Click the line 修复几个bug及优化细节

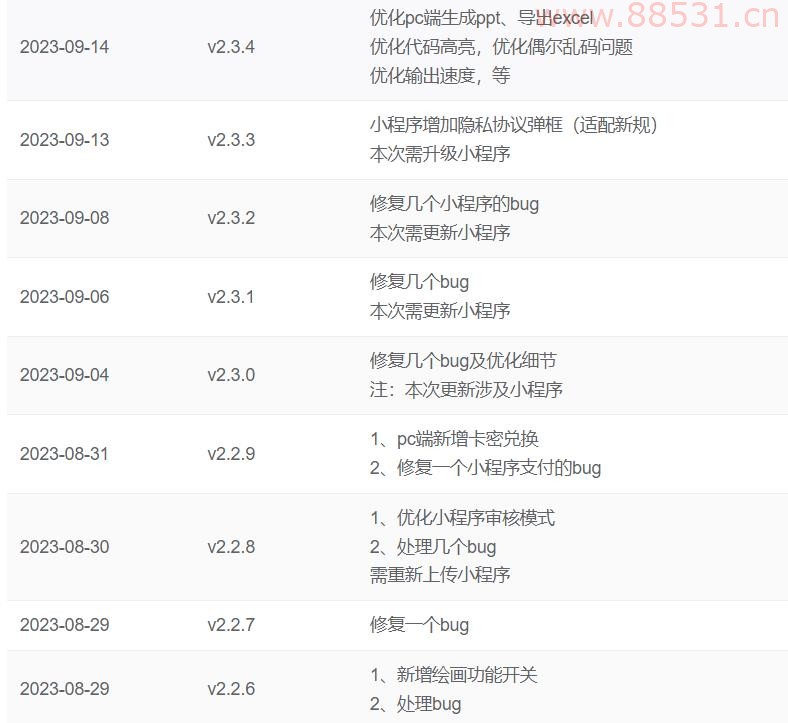pos(463,360)
